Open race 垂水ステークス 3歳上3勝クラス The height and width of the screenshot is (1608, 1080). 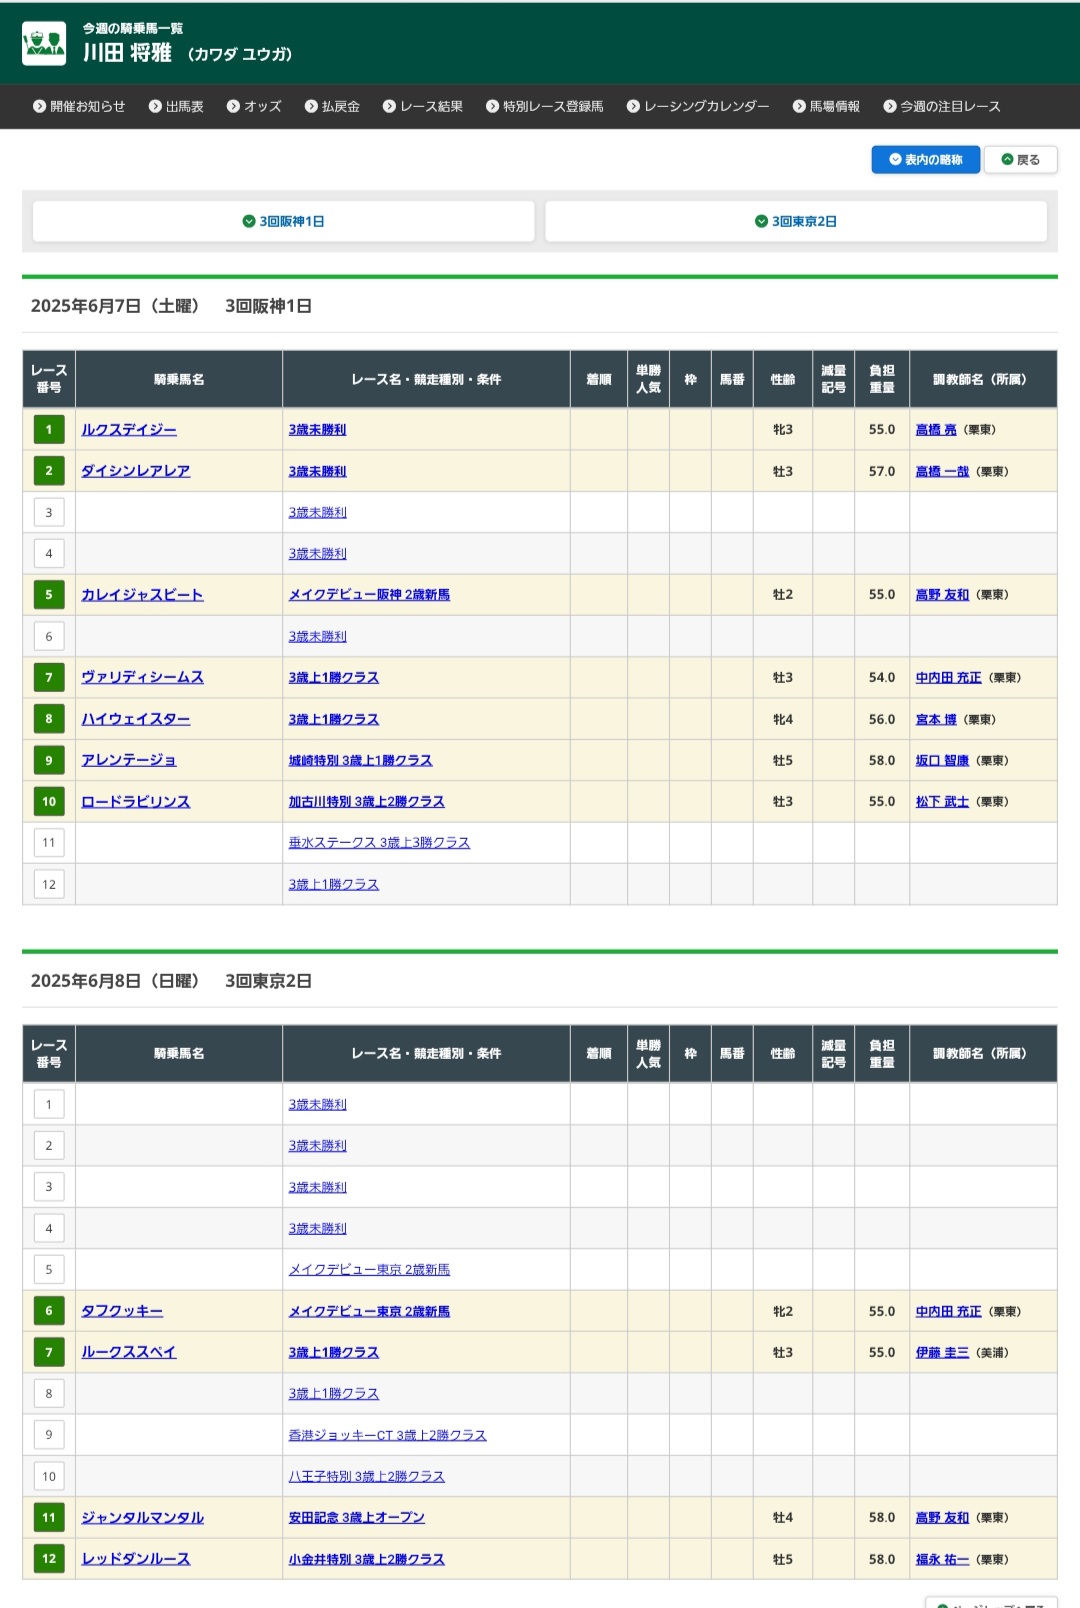click(379, 843)
